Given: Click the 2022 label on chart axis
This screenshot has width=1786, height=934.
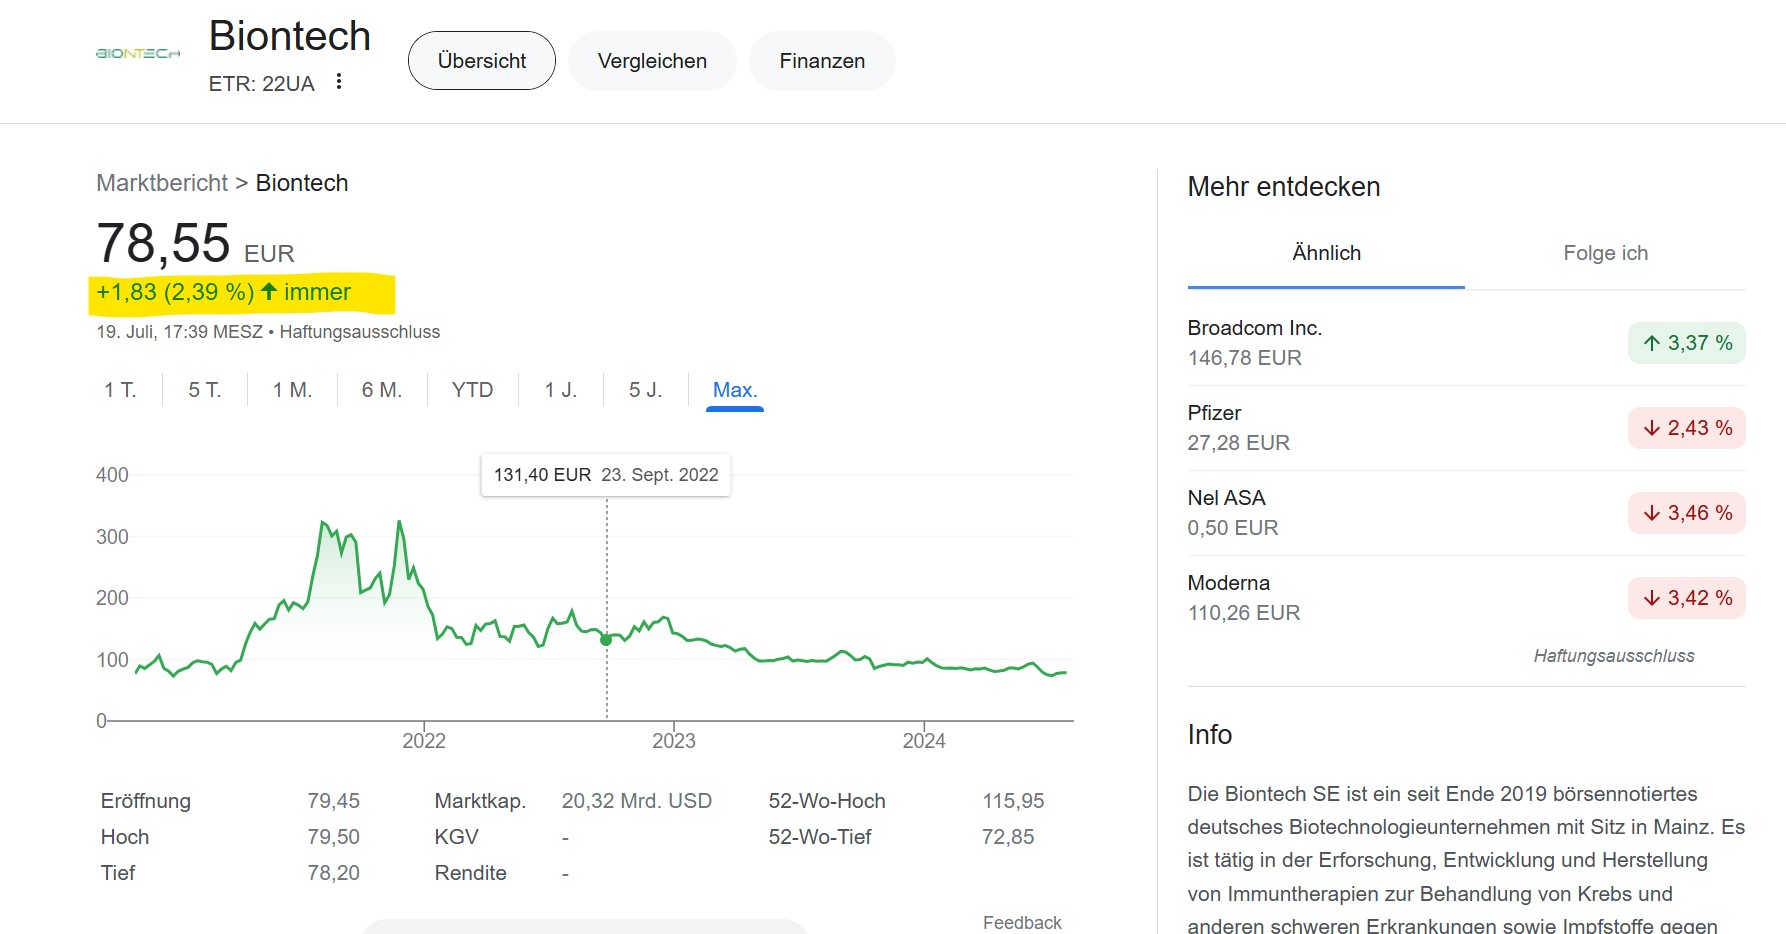Looking at the screenshot, I should coord(424,741).
